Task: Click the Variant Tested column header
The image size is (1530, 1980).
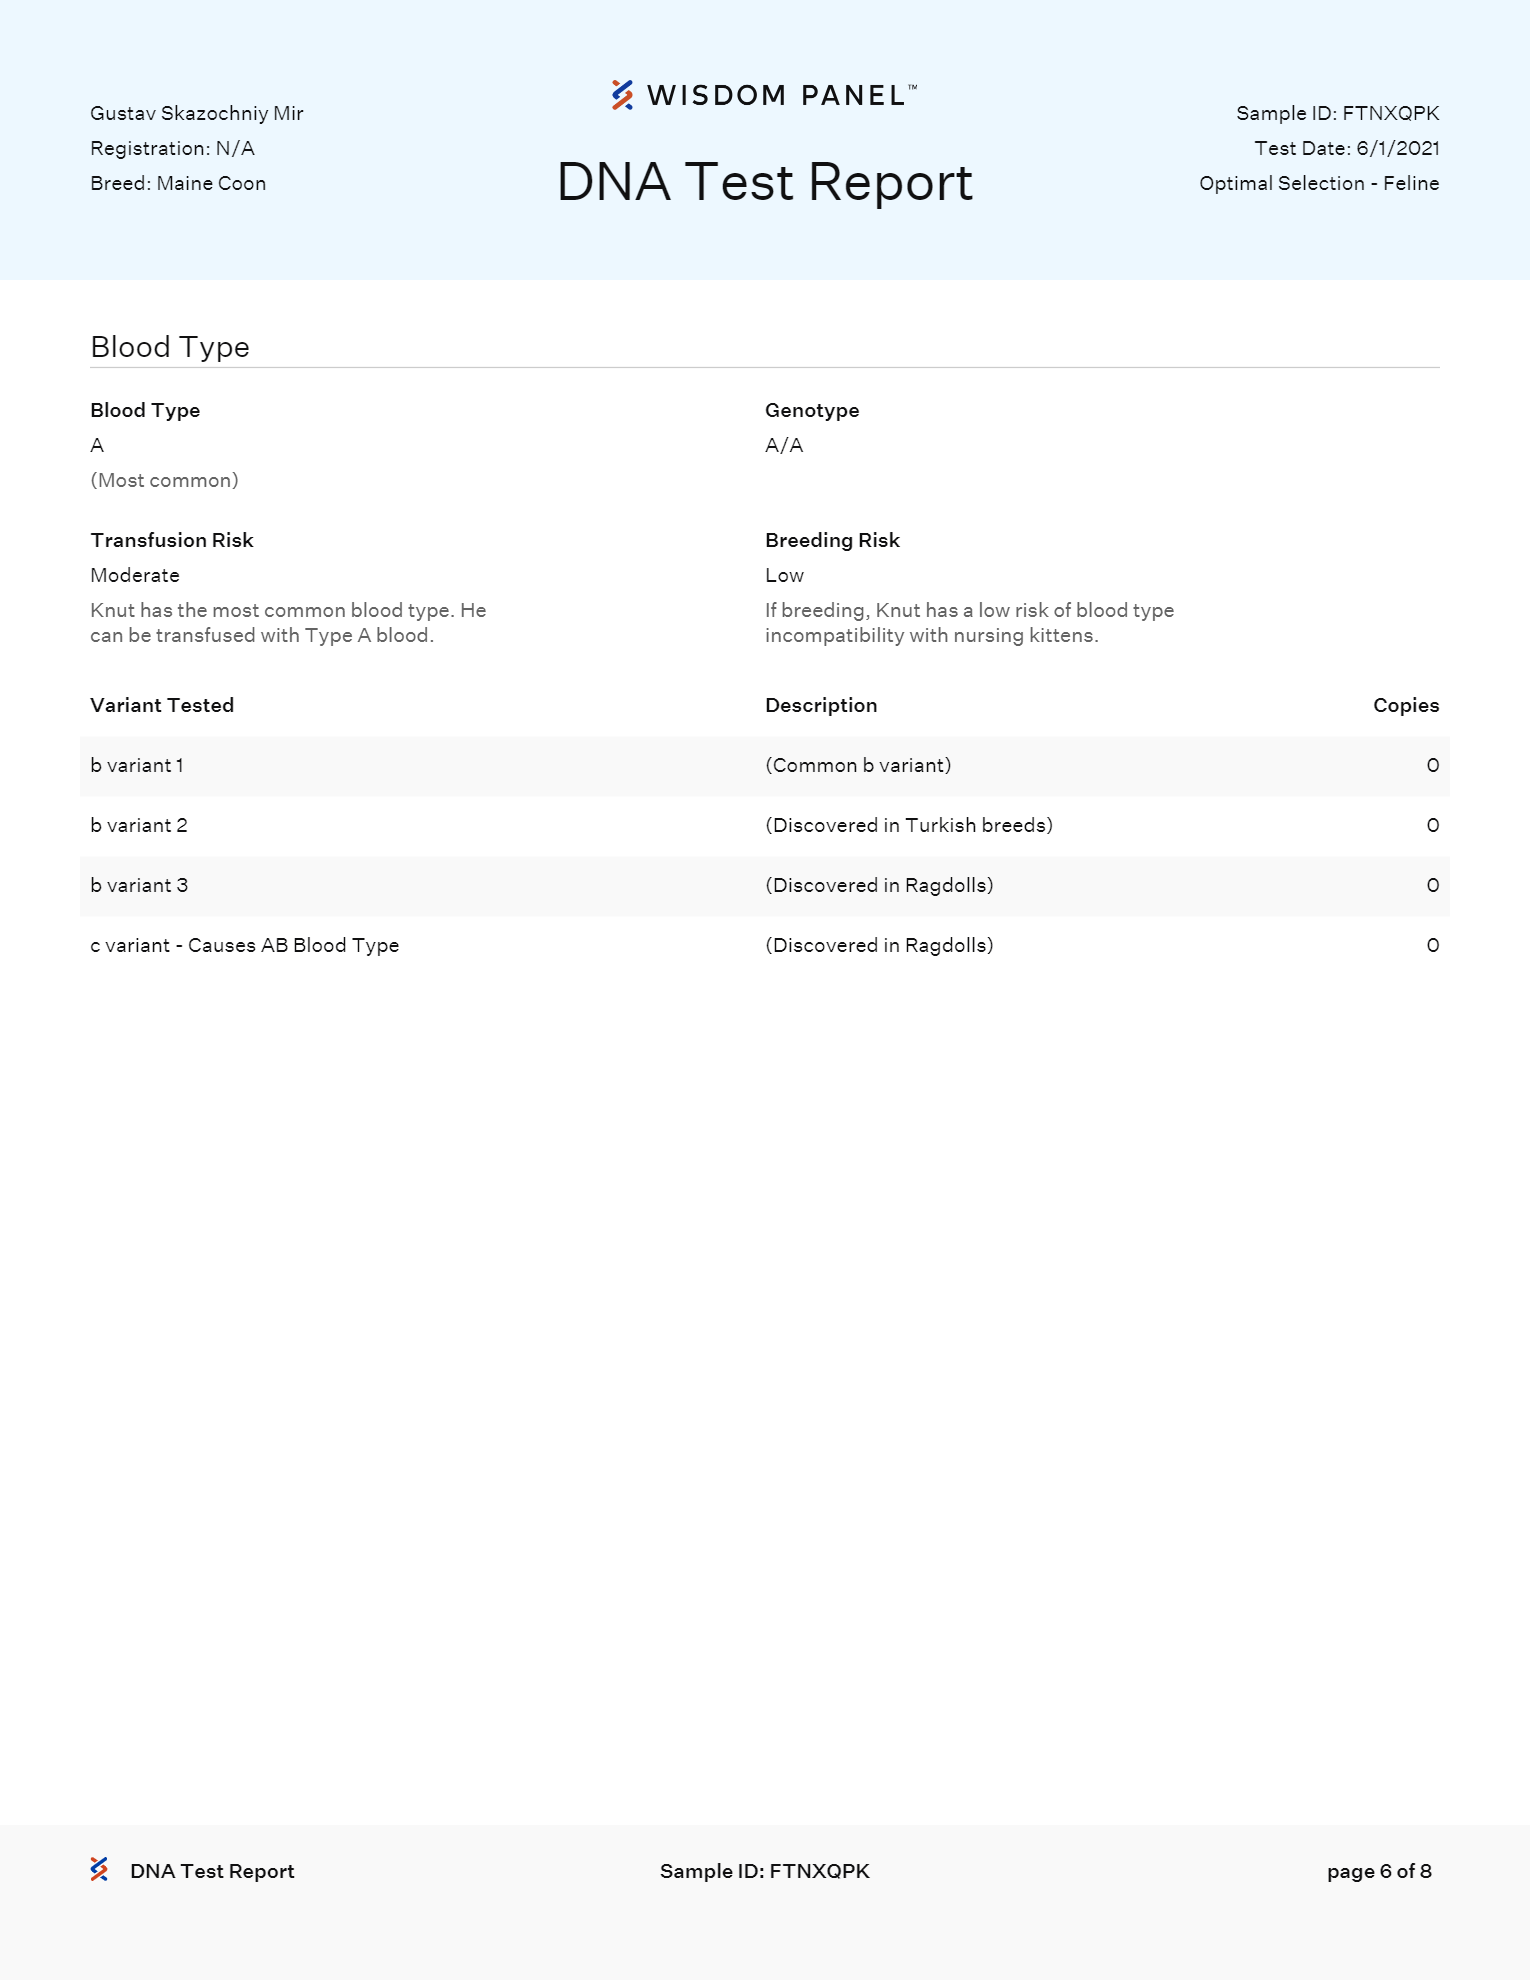Action: click(162, 705)
